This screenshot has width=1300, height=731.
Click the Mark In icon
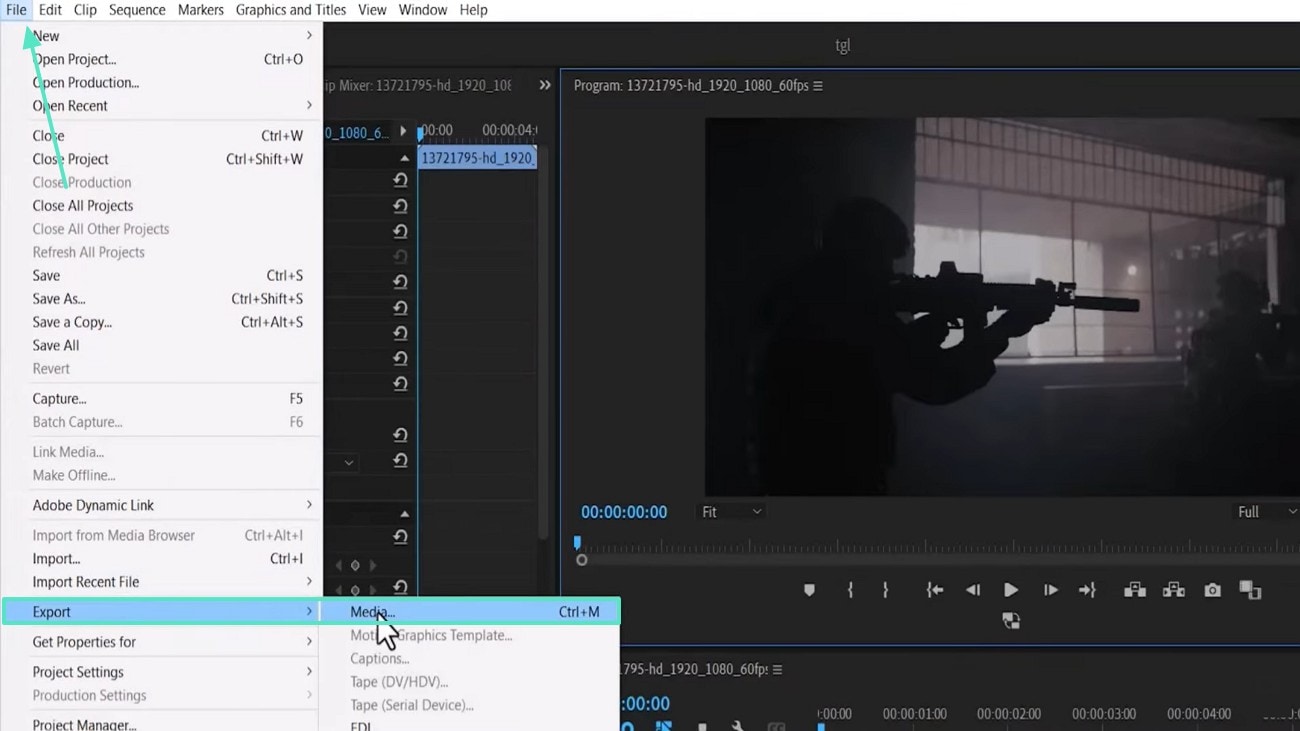click(x=849, y=590)
